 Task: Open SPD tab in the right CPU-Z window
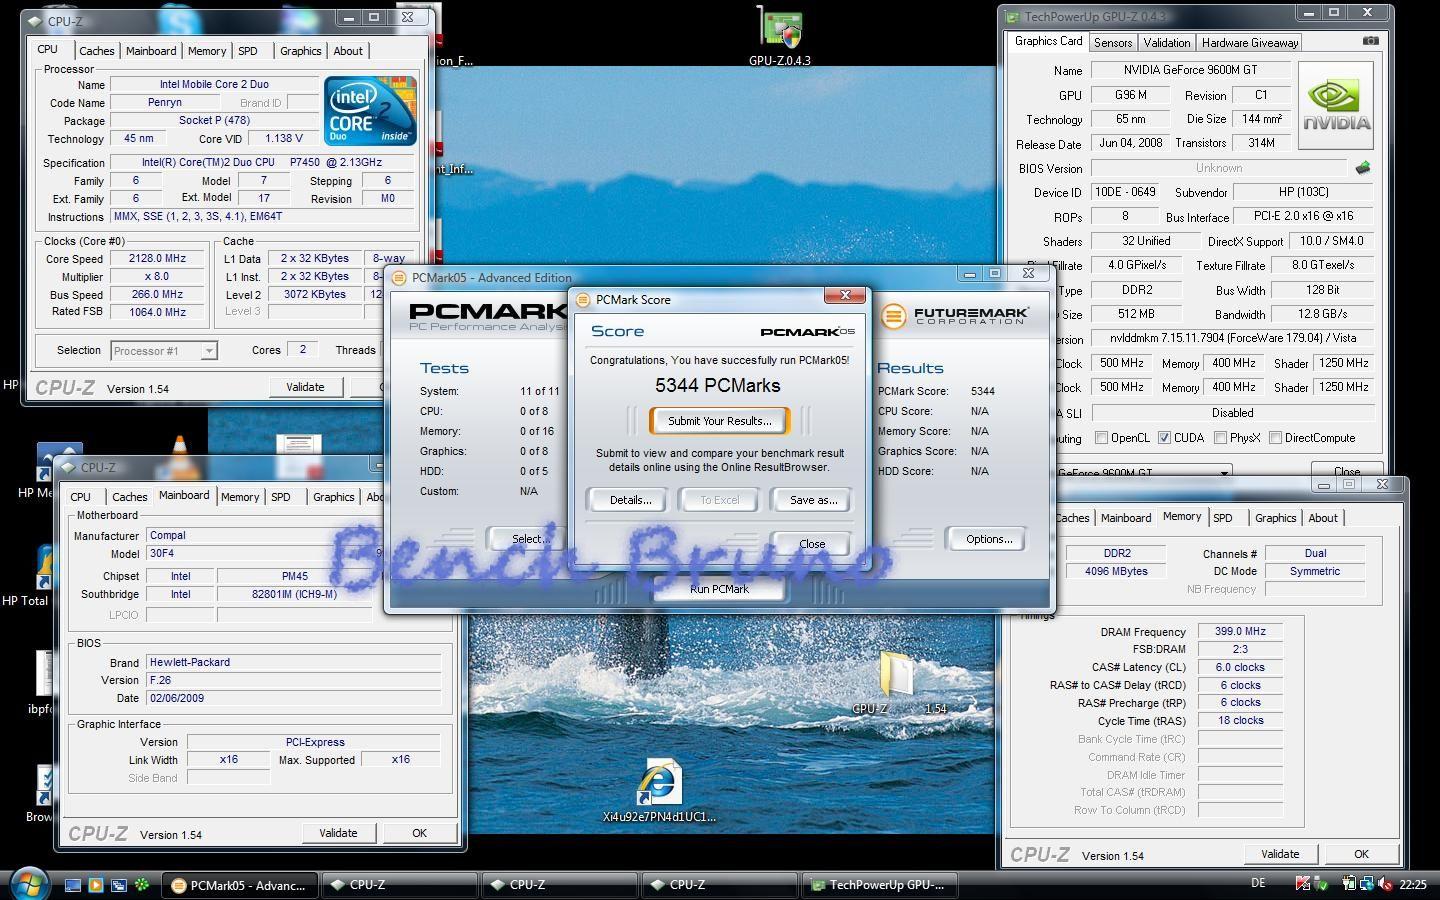click(x=1223, y=518)
